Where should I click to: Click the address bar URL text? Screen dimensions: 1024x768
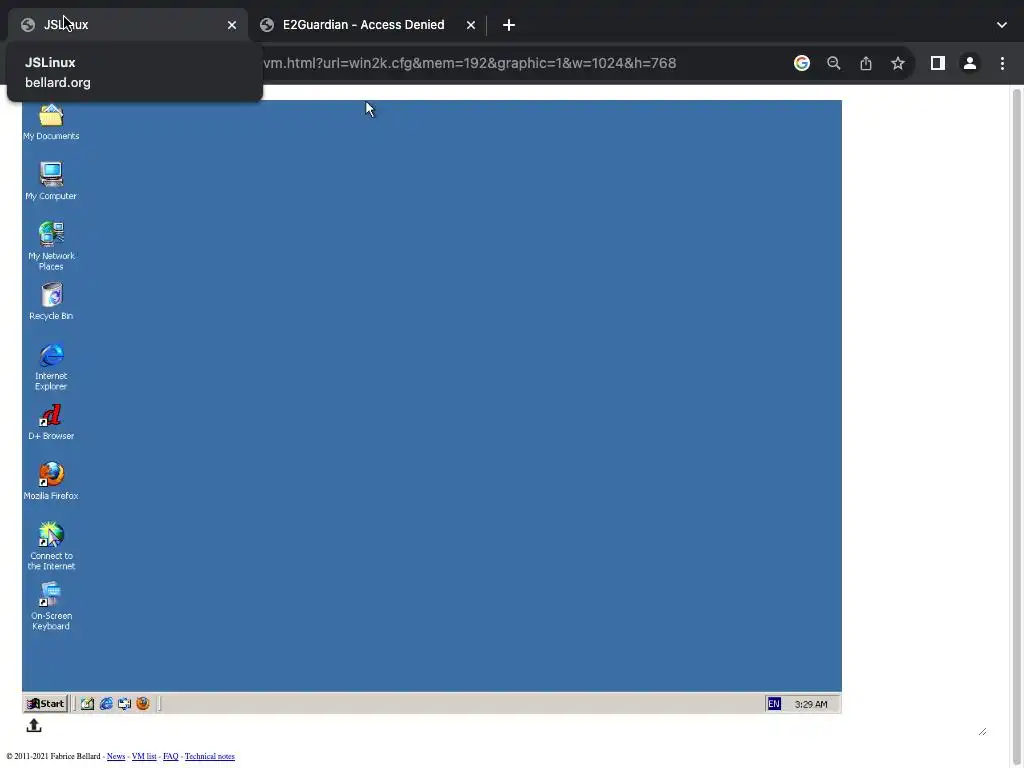click(x=469, y=63)
